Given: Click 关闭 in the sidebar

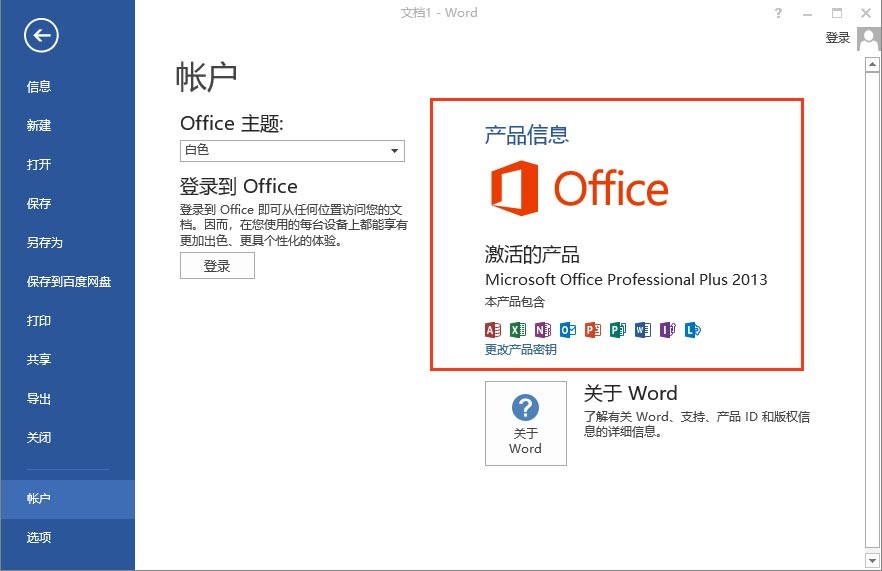Looking at the screenshot, I should click(68, 438).
